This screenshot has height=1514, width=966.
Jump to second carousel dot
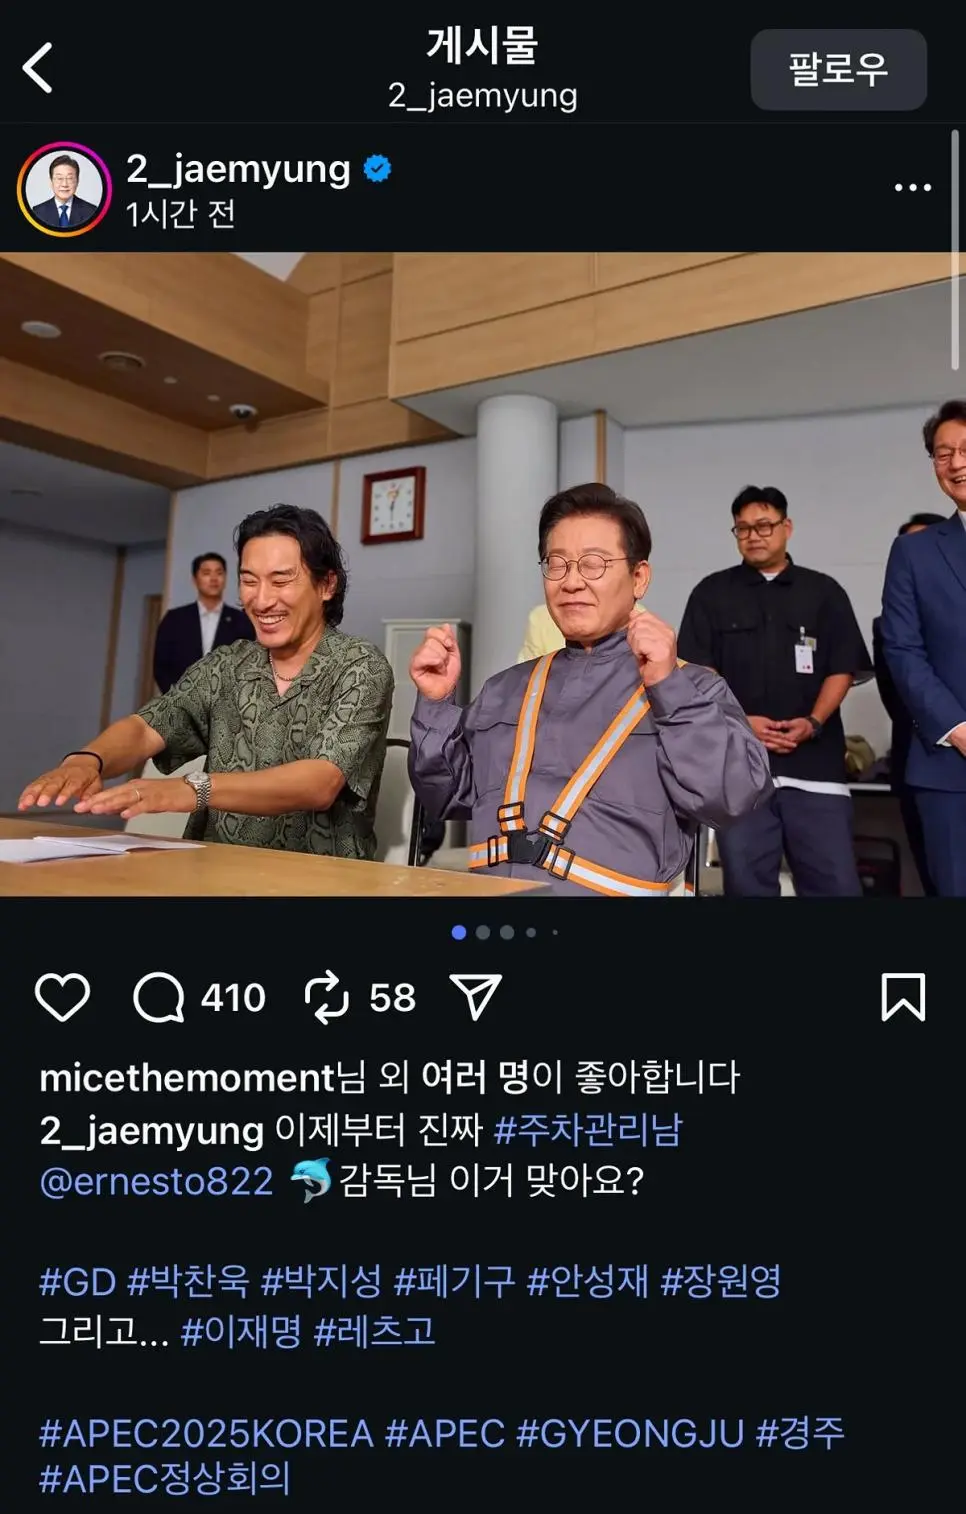(483, 932)
